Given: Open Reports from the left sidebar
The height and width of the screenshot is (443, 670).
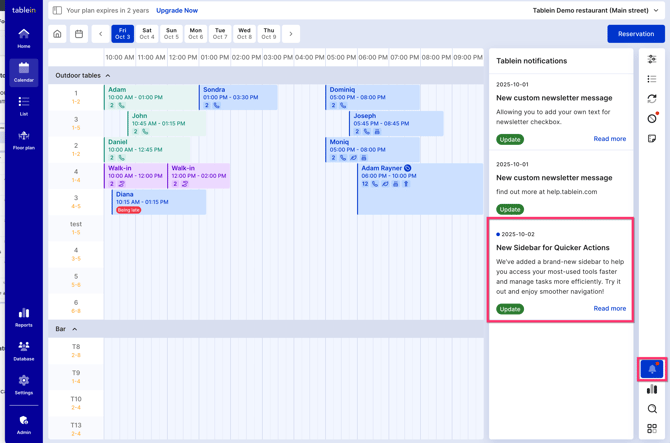Looking at the screenshot, I should tap(23, 317).
